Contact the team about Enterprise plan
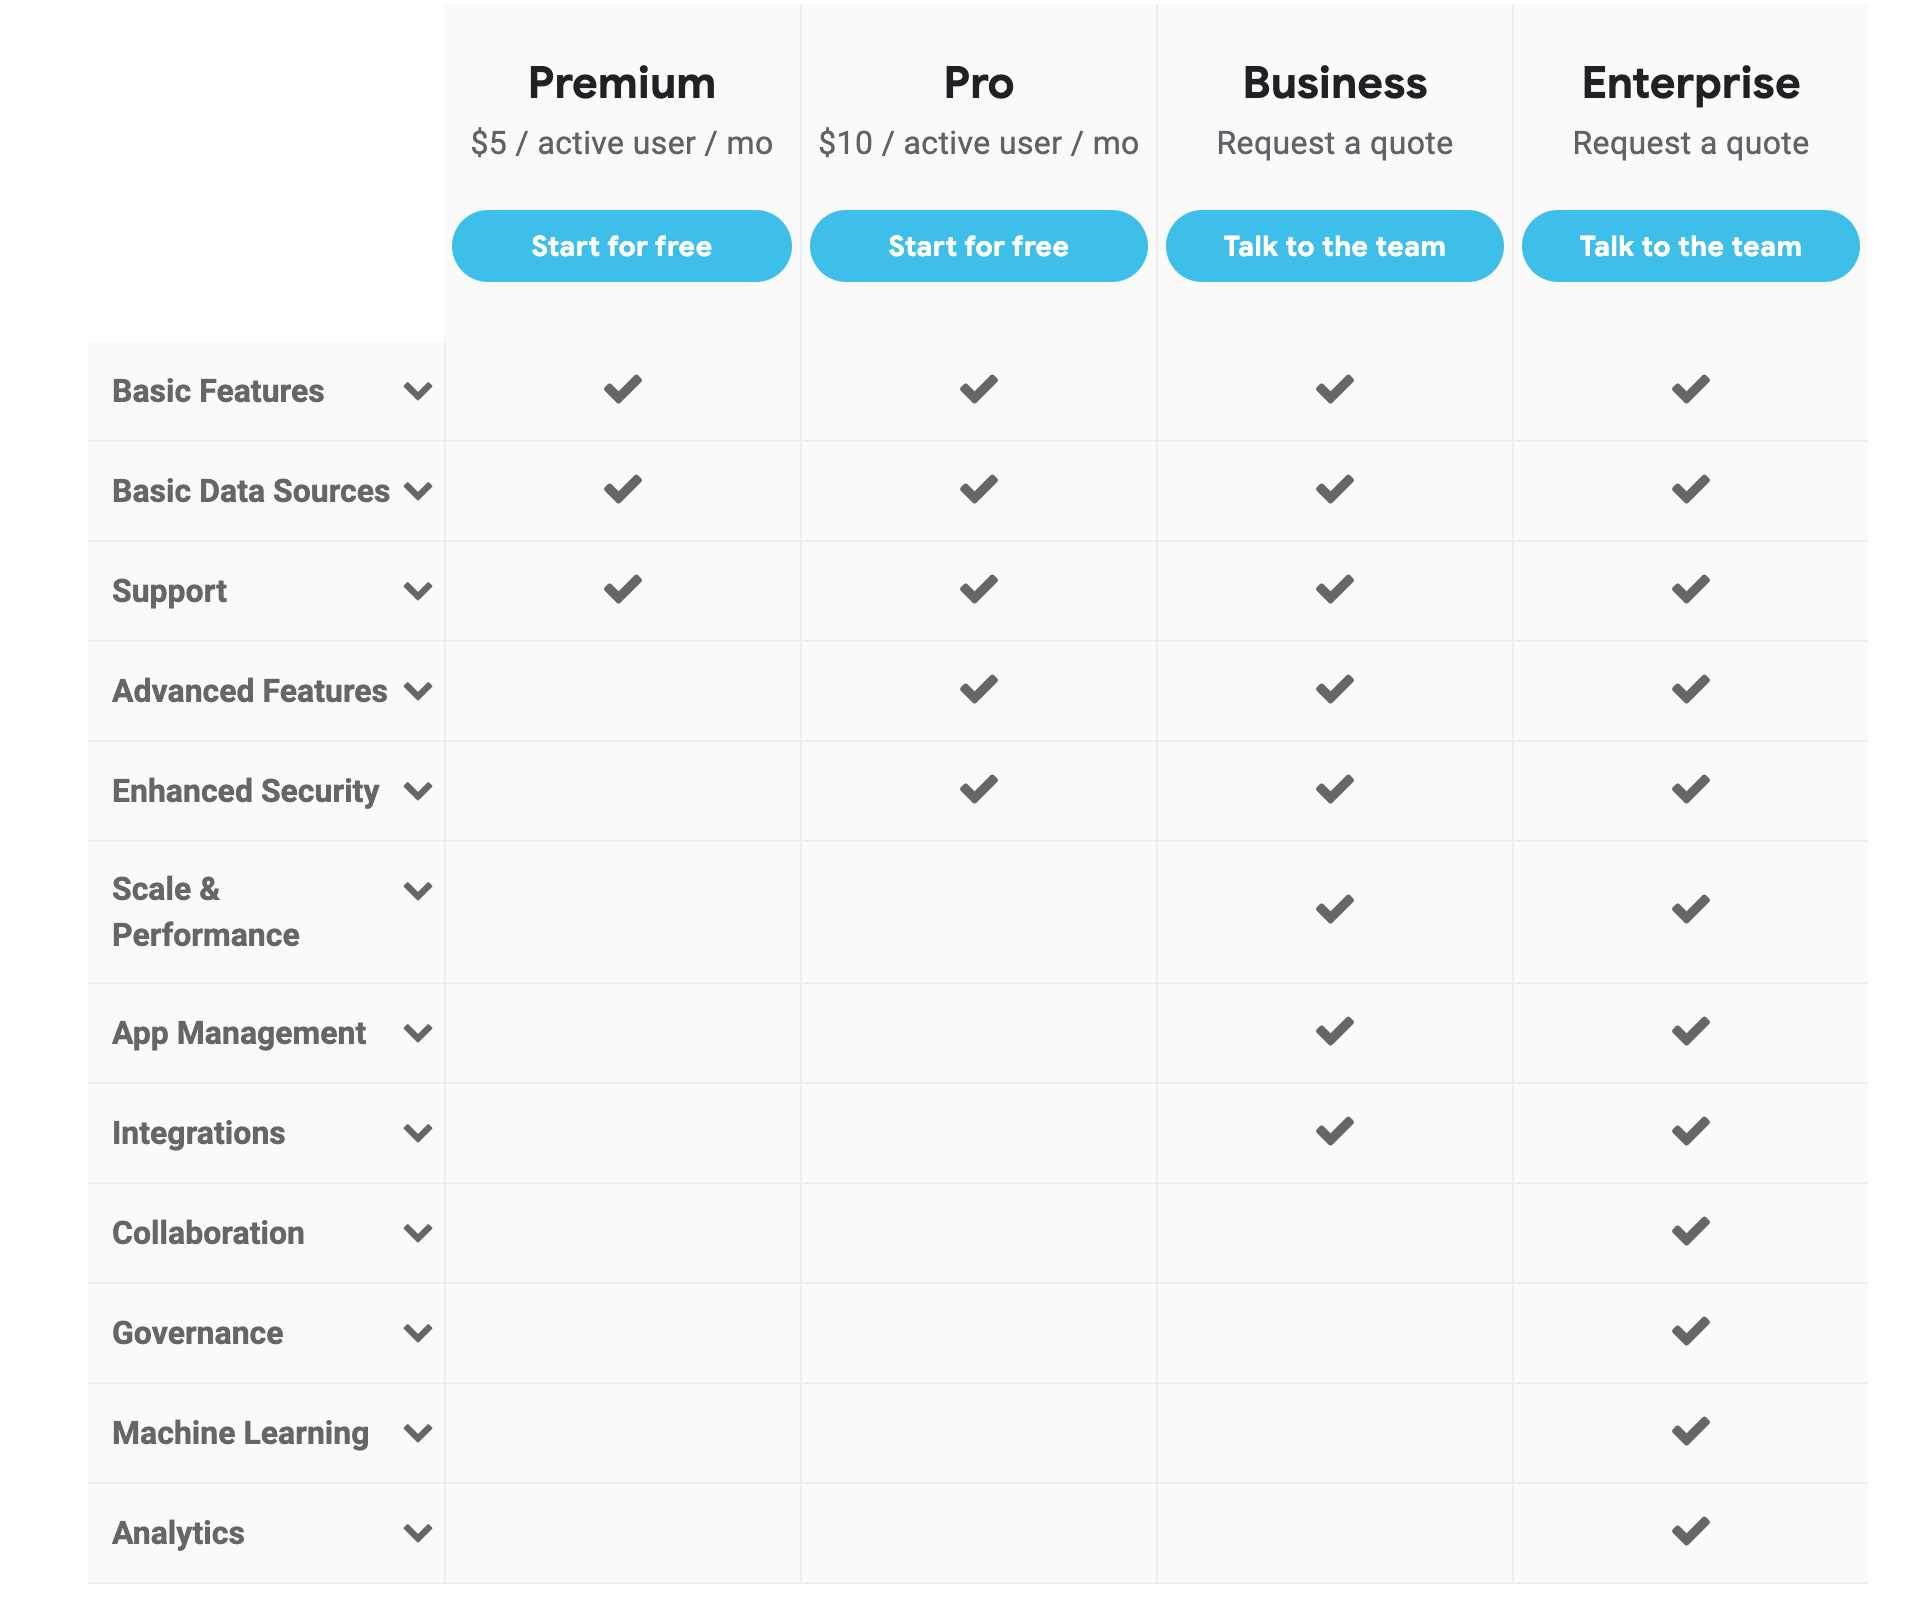Image resolution: width=1924 pixels, height=1598 pixels. [x=1690, y=246]
